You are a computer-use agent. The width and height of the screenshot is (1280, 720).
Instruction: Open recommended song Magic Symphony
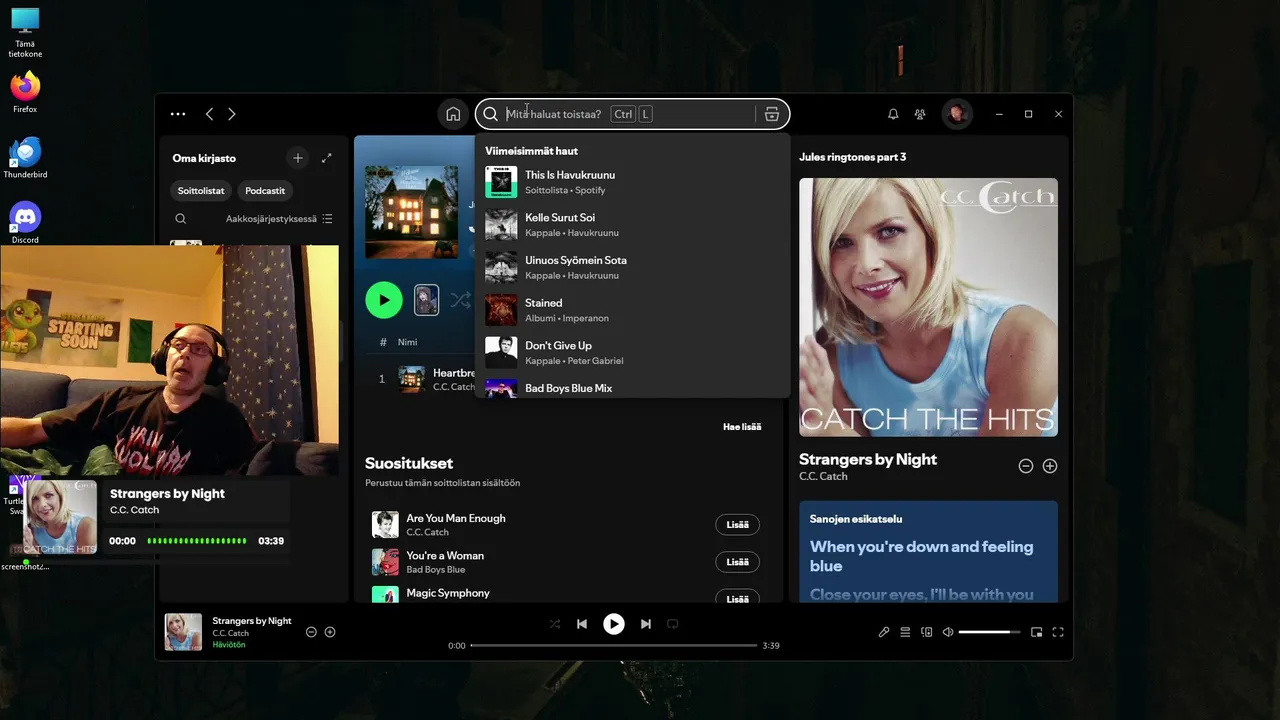click(448, 593)
